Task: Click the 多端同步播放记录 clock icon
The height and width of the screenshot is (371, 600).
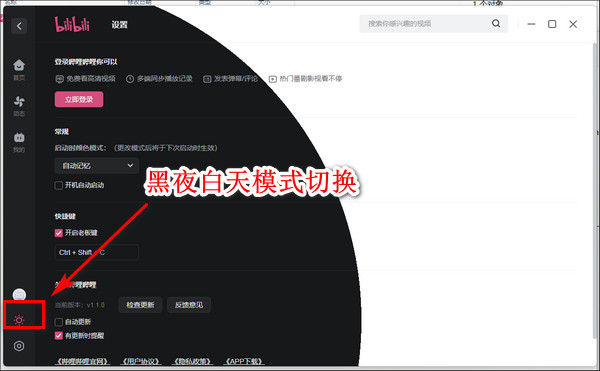Action: click(x=130, y=79)
